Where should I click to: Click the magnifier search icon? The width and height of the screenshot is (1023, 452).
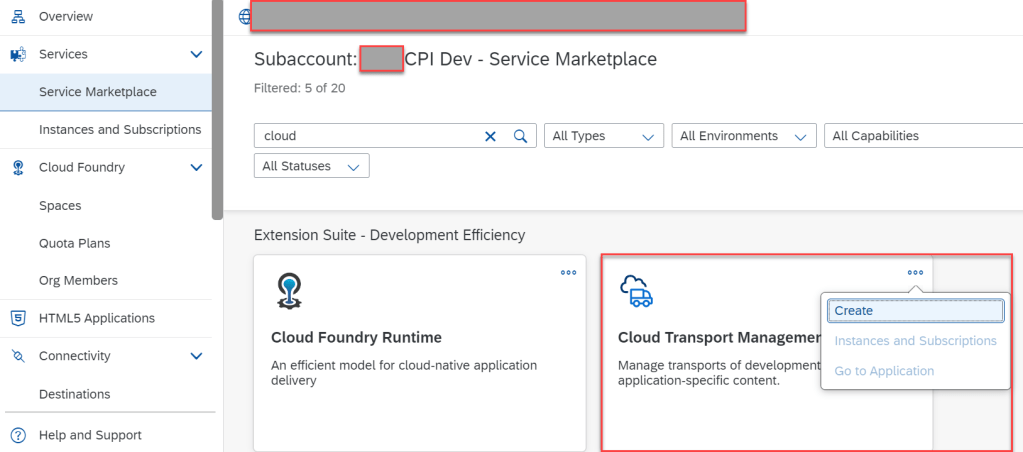coord(520,136)
